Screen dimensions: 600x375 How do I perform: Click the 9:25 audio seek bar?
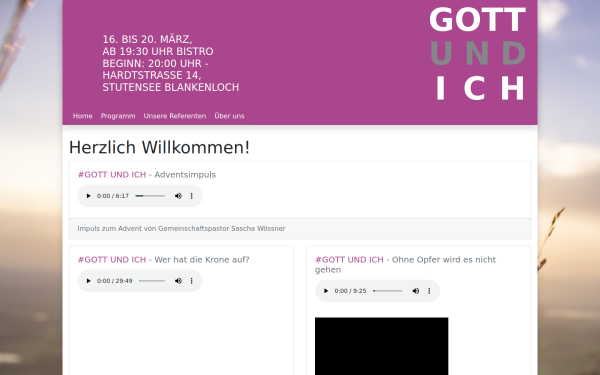388,291
